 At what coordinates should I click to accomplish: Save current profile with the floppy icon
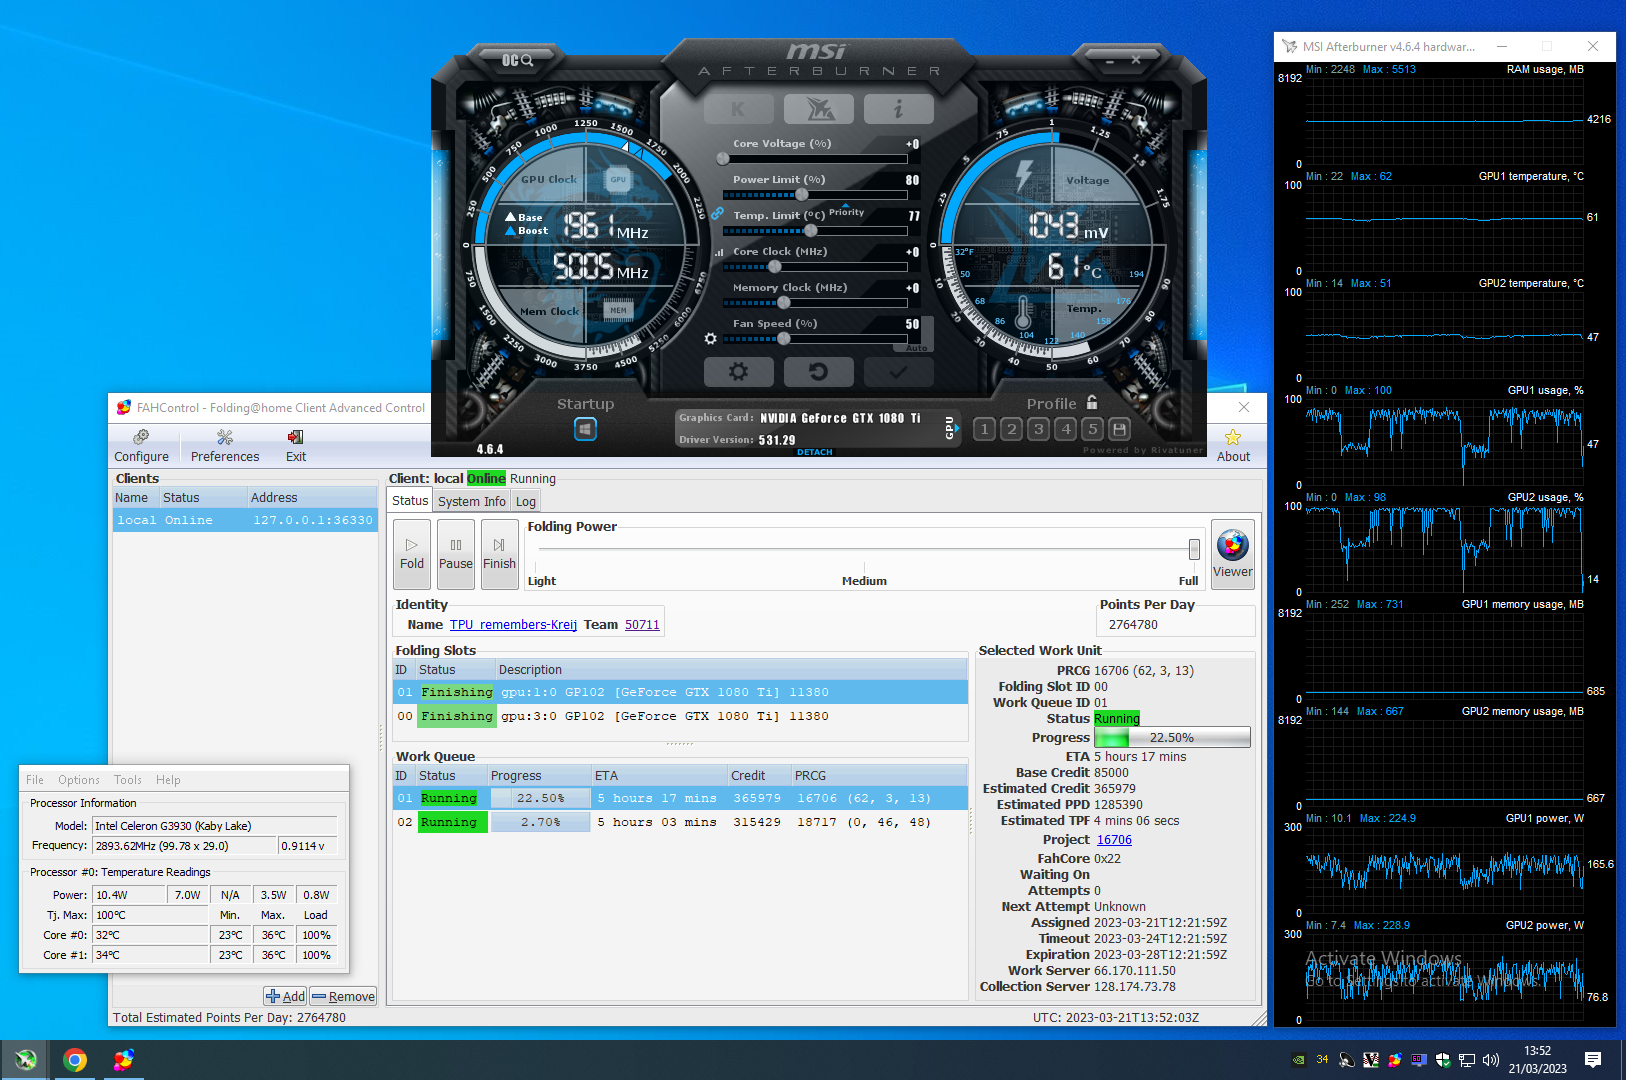coord(1119,429)
